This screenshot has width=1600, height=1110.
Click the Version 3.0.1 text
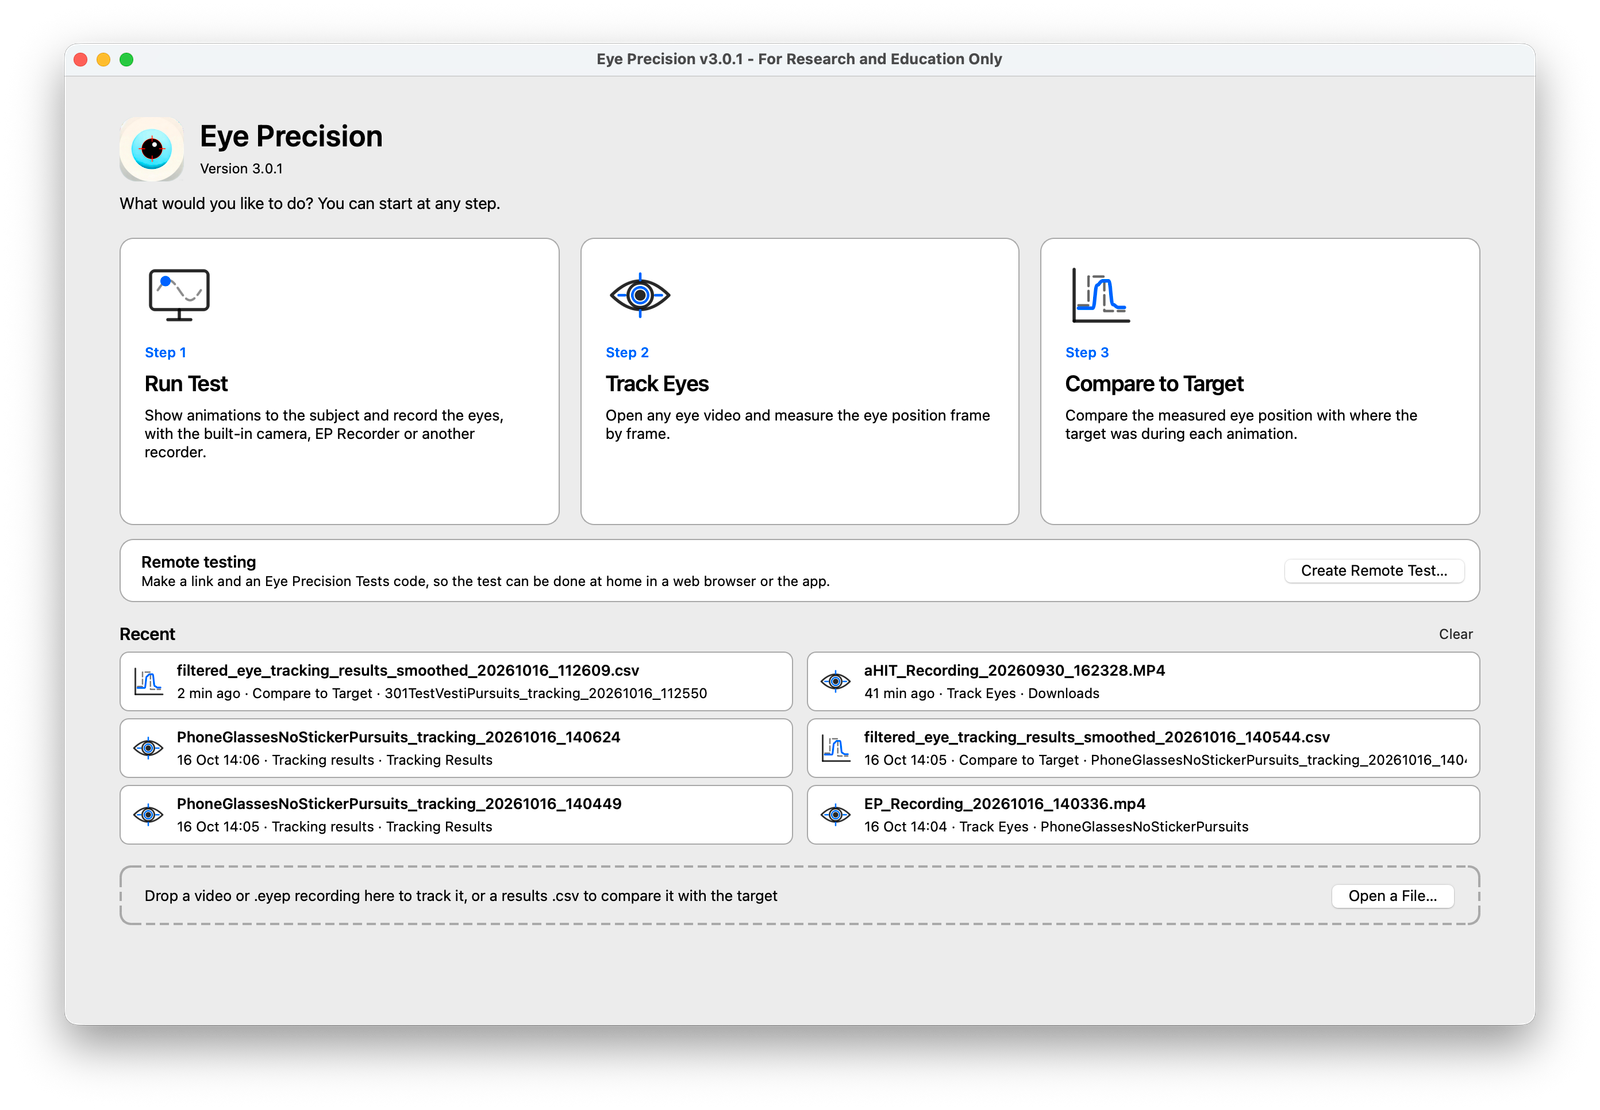pyautogui.click(x=241, y=169)
